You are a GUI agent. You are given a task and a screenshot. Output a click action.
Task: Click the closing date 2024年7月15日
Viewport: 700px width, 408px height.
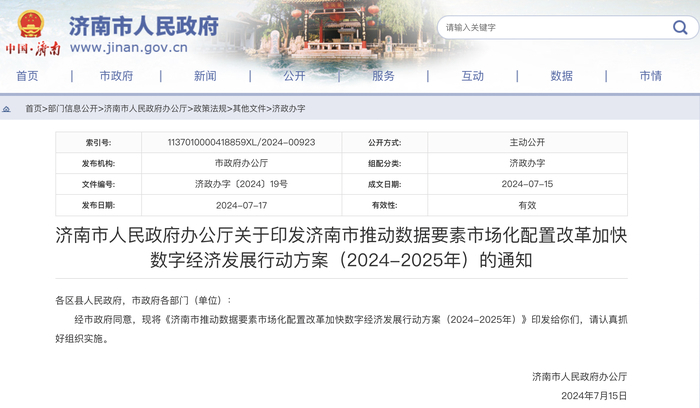594,396
